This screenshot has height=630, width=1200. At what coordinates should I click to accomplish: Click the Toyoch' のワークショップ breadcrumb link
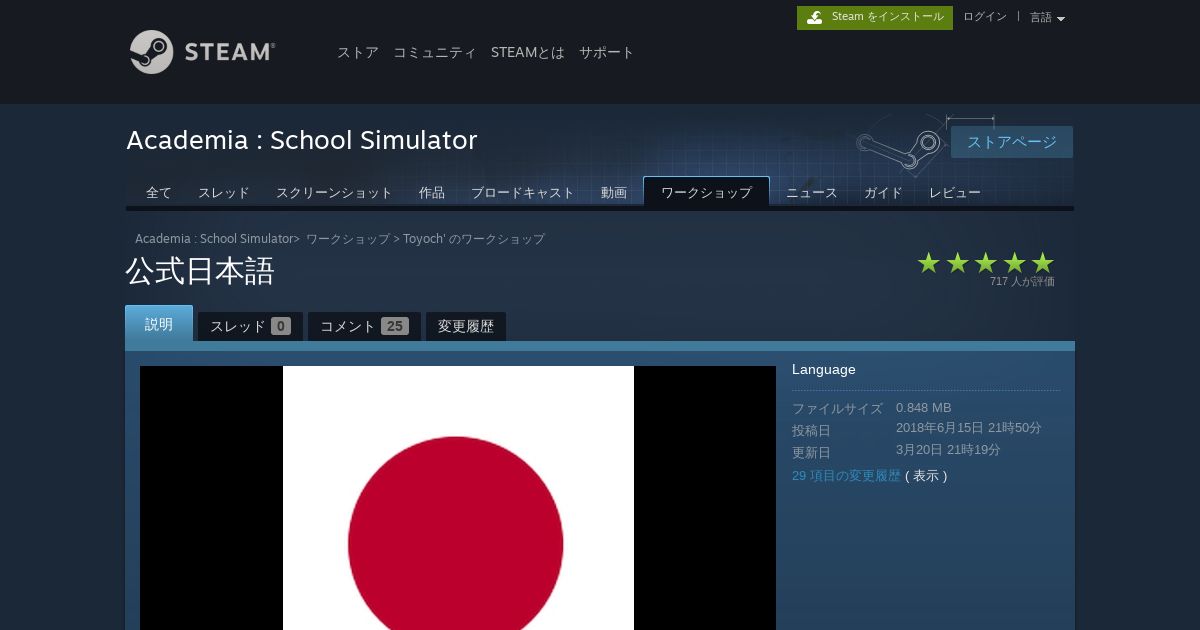(474, 239)
